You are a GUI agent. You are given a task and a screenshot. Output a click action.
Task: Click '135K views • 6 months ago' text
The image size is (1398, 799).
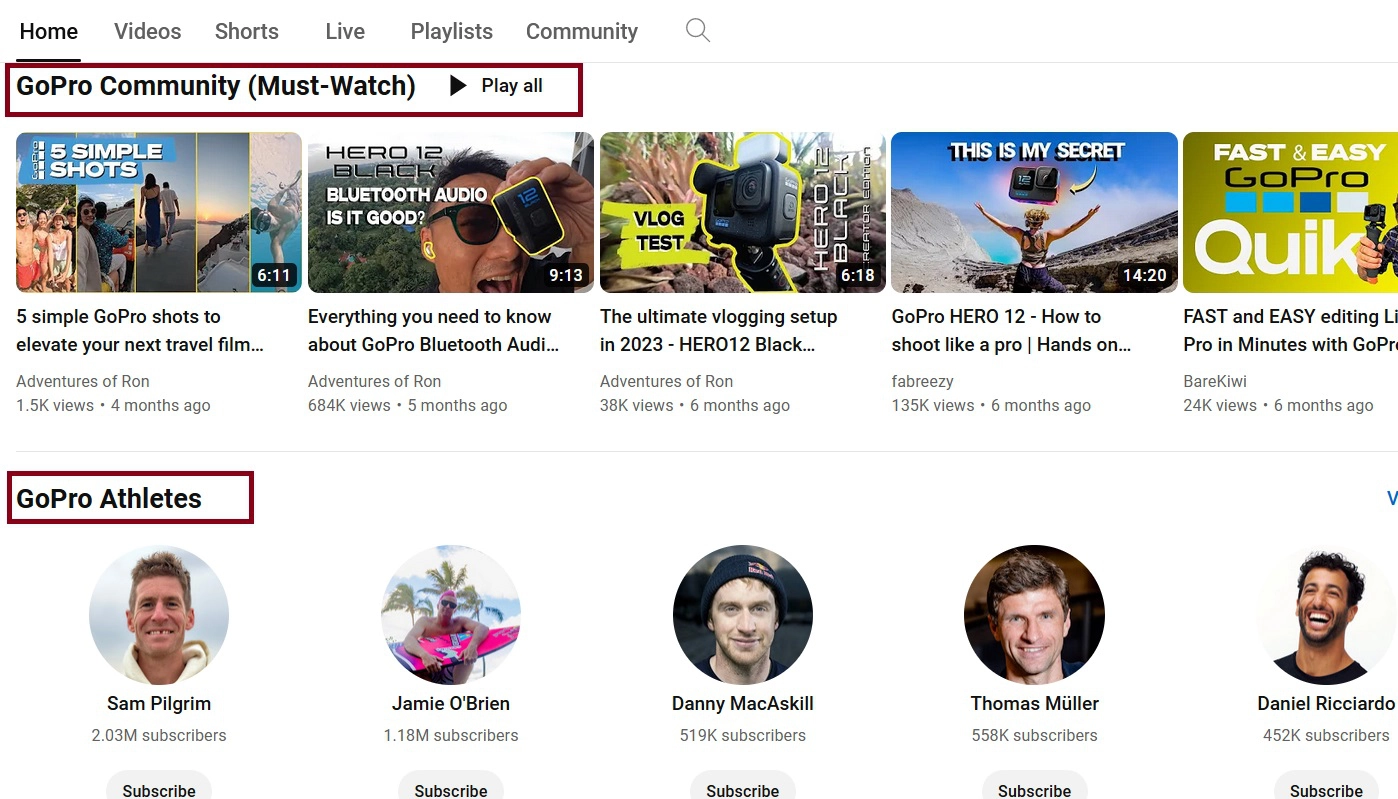tap(991, 406)
